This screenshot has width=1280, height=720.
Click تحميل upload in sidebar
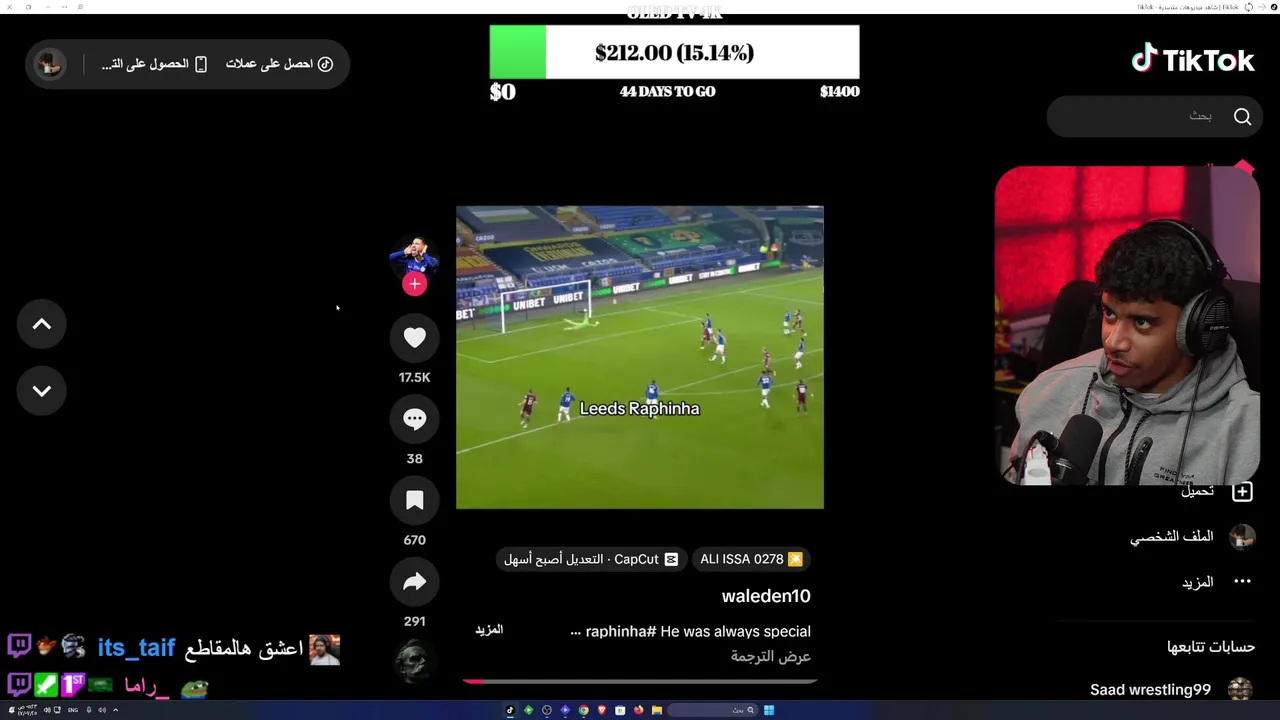(1197, 491)
